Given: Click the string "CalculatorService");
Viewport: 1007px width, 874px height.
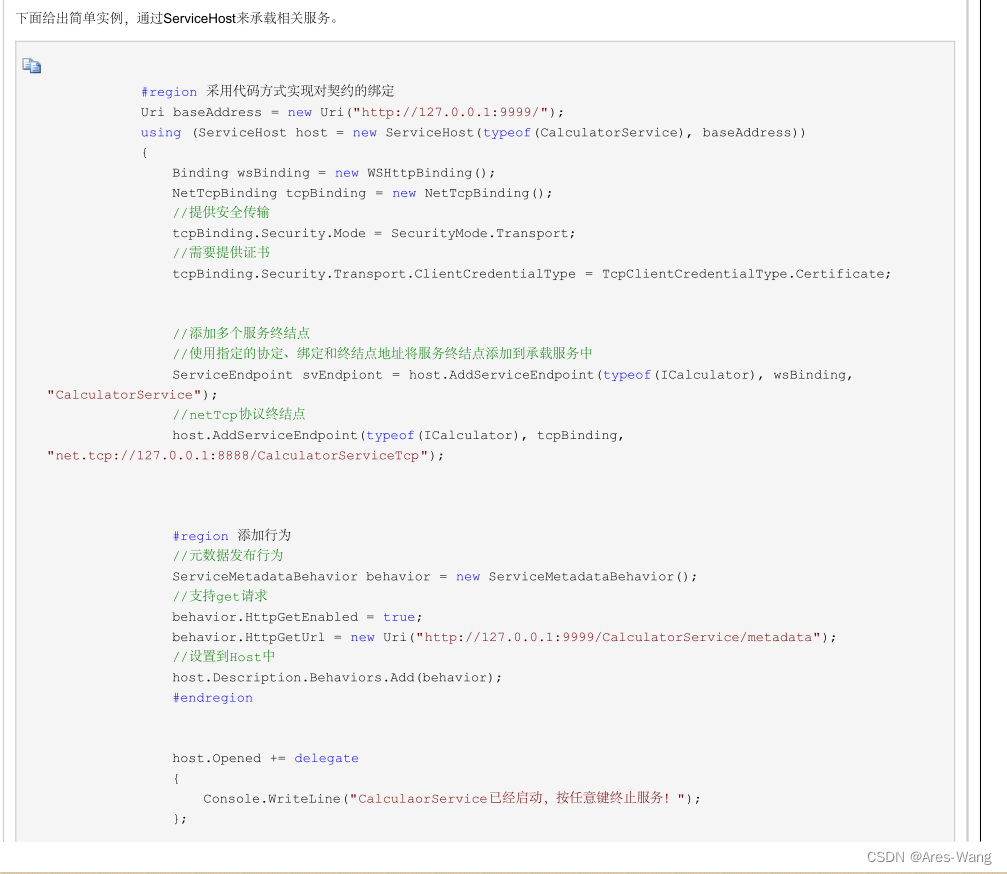Looking at the screenshot, I should pos(132,395).
